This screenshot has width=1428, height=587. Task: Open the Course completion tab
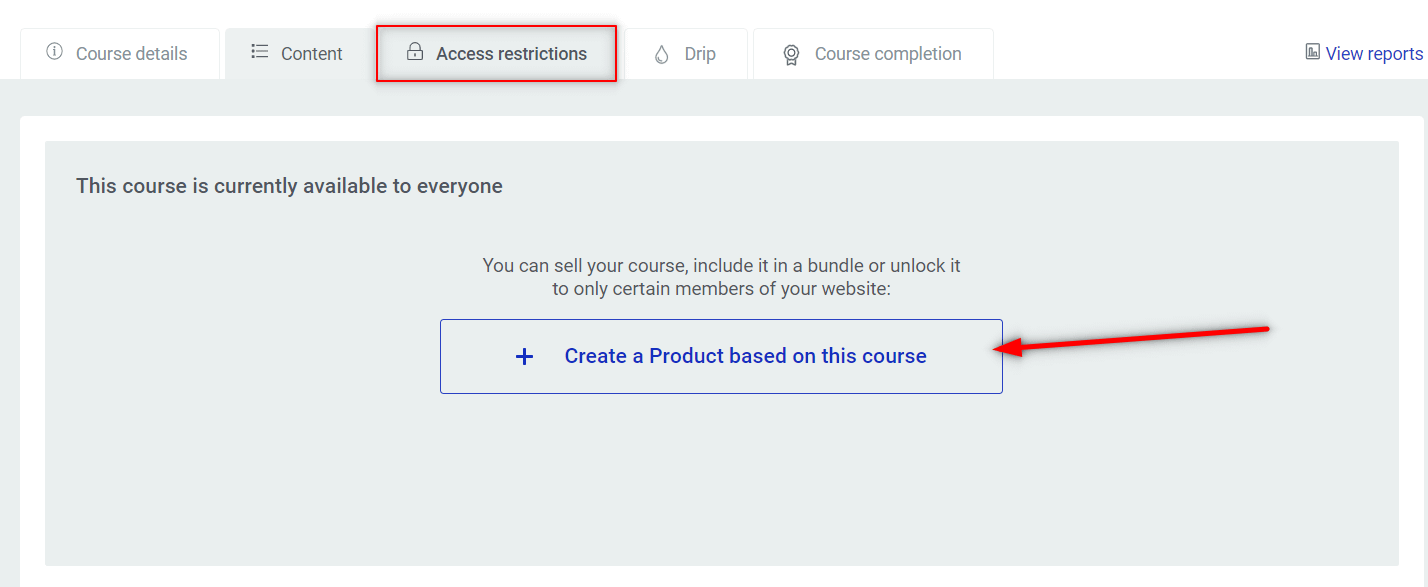coord(873,54)
